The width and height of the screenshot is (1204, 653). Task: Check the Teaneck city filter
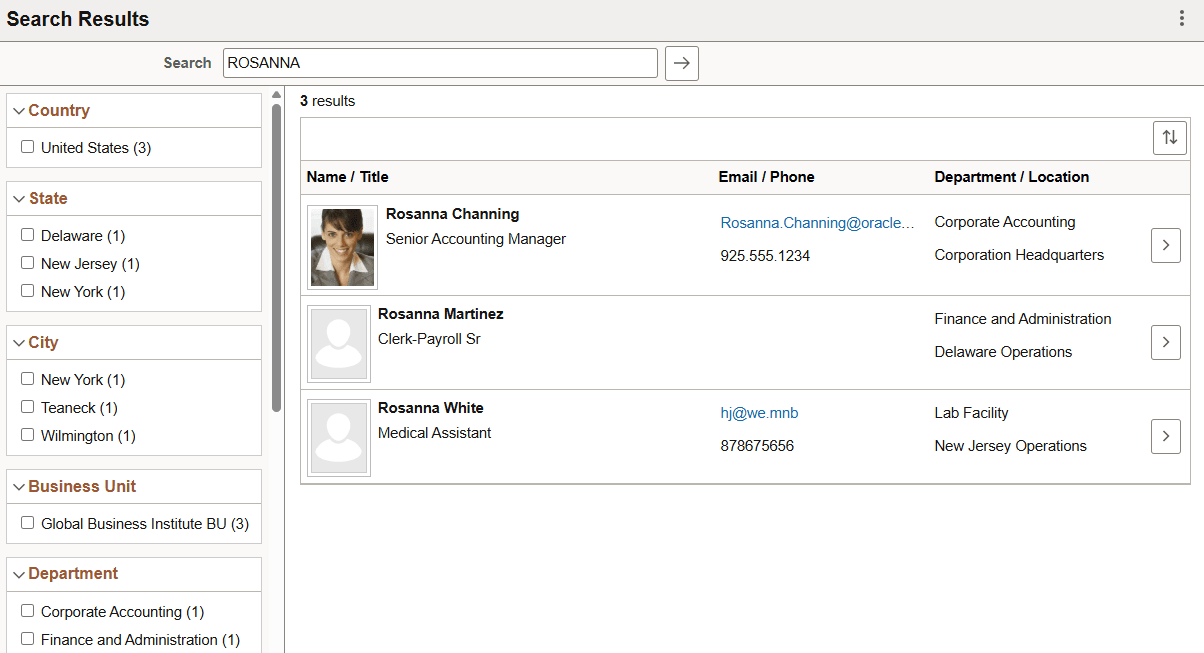pos(27,407)
